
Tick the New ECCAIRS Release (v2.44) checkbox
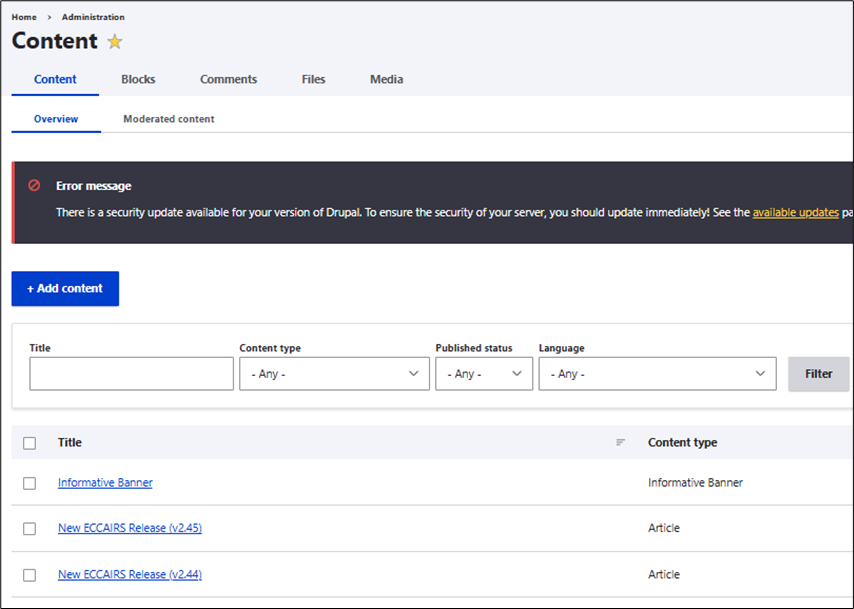29,575
